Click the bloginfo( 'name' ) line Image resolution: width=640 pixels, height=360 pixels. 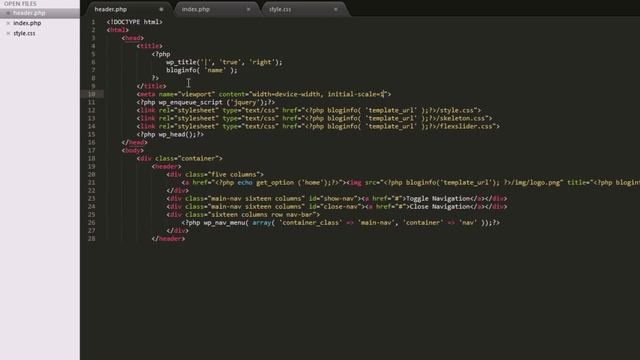tap(202, 70)
